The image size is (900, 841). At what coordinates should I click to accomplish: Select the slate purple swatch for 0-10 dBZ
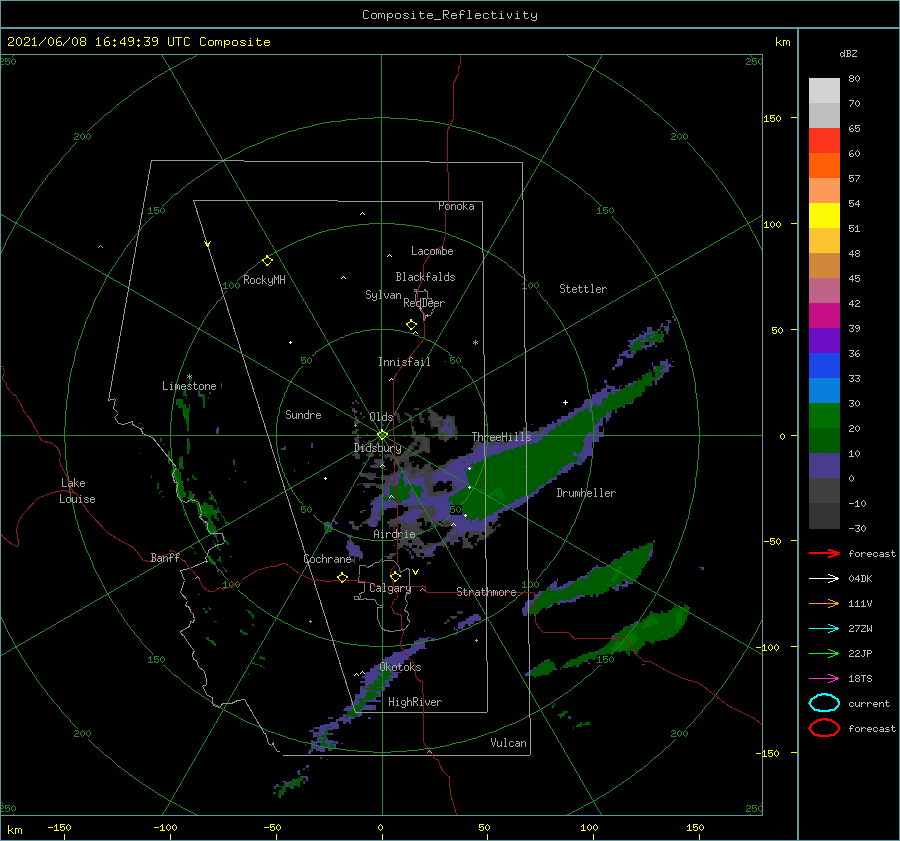tap(824, 465)
